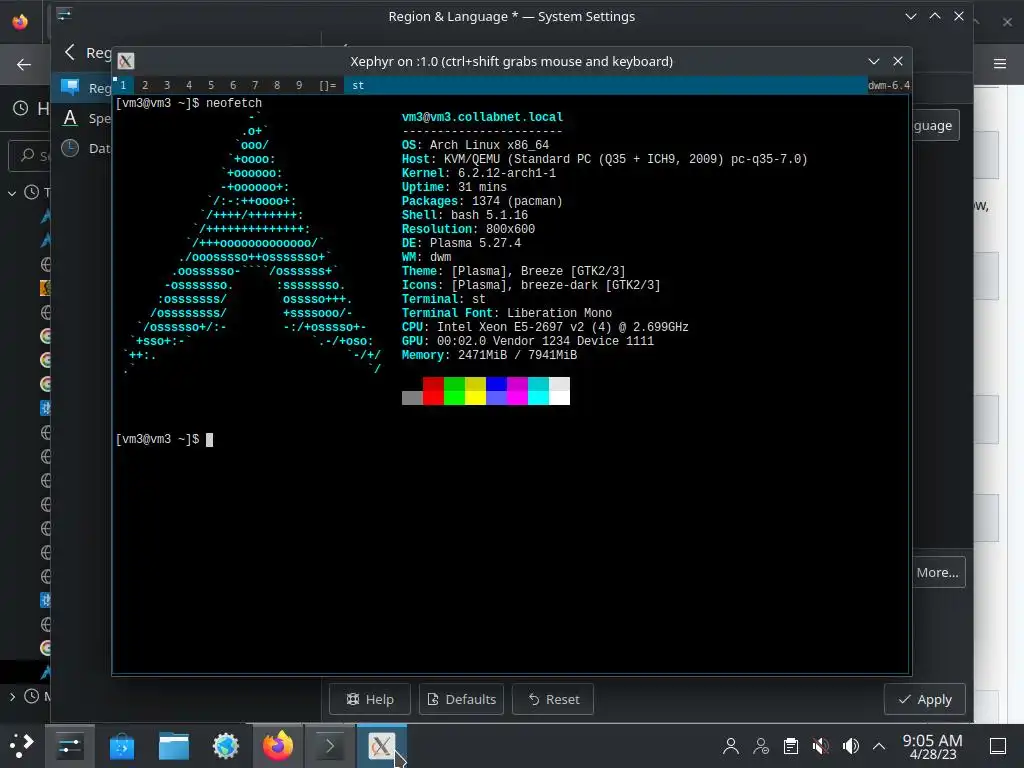Click the Reset button
Image resolution: width=1024 pixels, height=768 pixels.
tap(553, 699)
